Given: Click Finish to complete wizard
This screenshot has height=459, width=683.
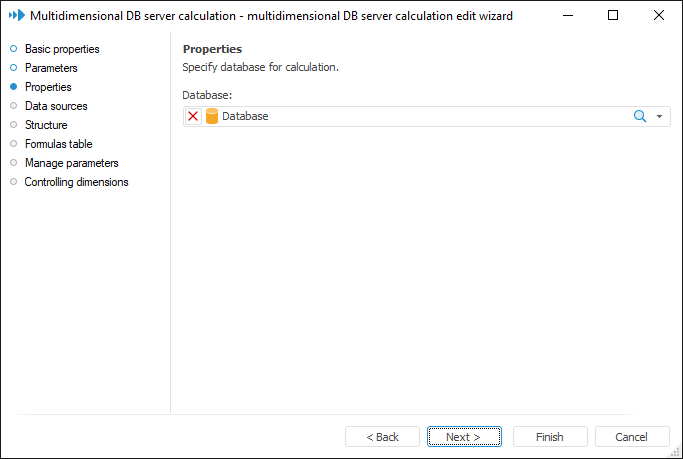Looking at the screenshot, I should click(x=550, y=437).
